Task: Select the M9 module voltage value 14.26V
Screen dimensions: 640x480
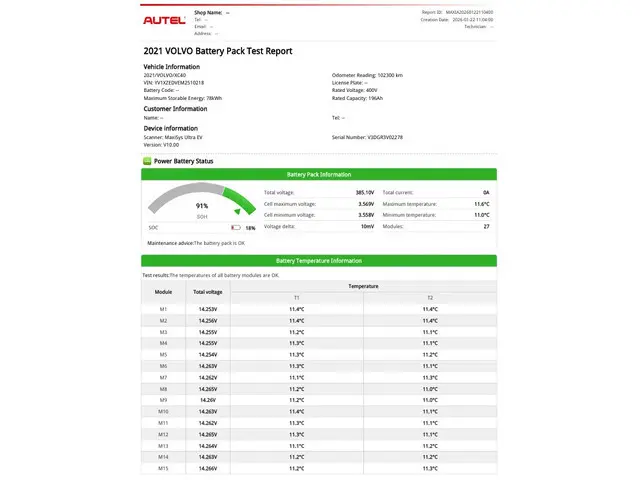Action: [x=207, y=400]
